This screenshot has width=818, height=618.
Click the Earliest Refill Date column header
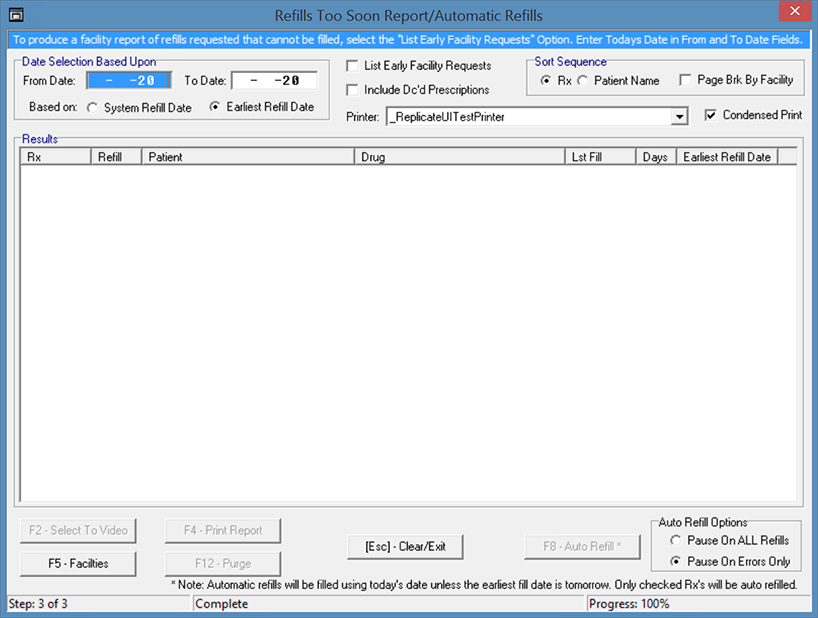click(727, 157)
